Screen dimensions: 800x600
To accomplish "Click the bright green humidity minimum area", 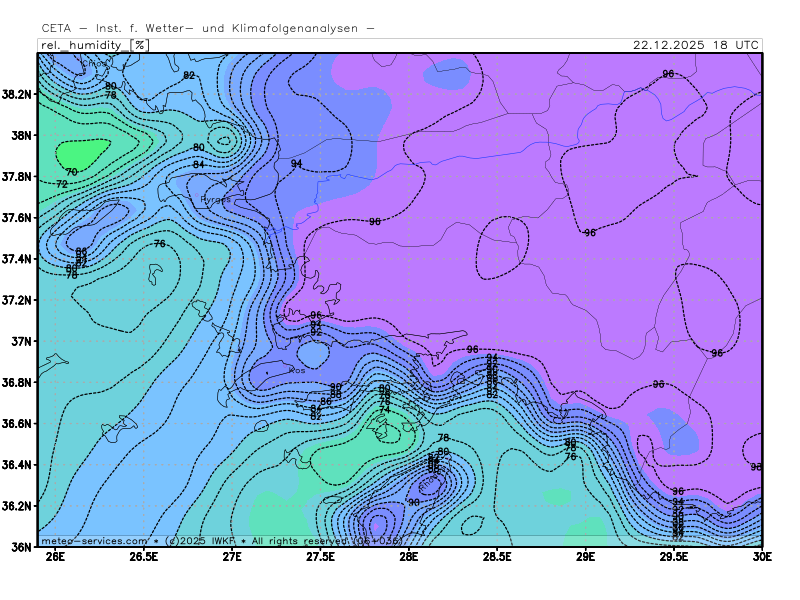I will (82, 155).
